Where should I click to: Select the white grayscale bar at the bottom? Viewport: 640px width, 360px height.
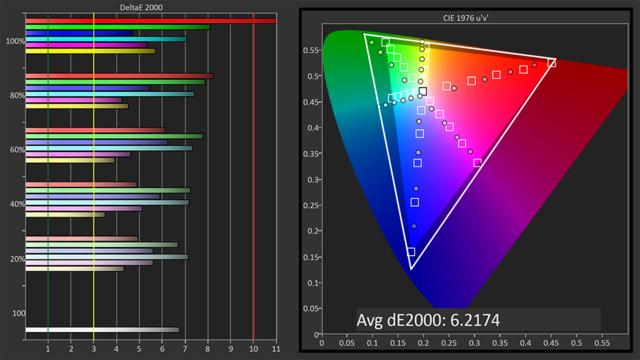click(102, 330)
